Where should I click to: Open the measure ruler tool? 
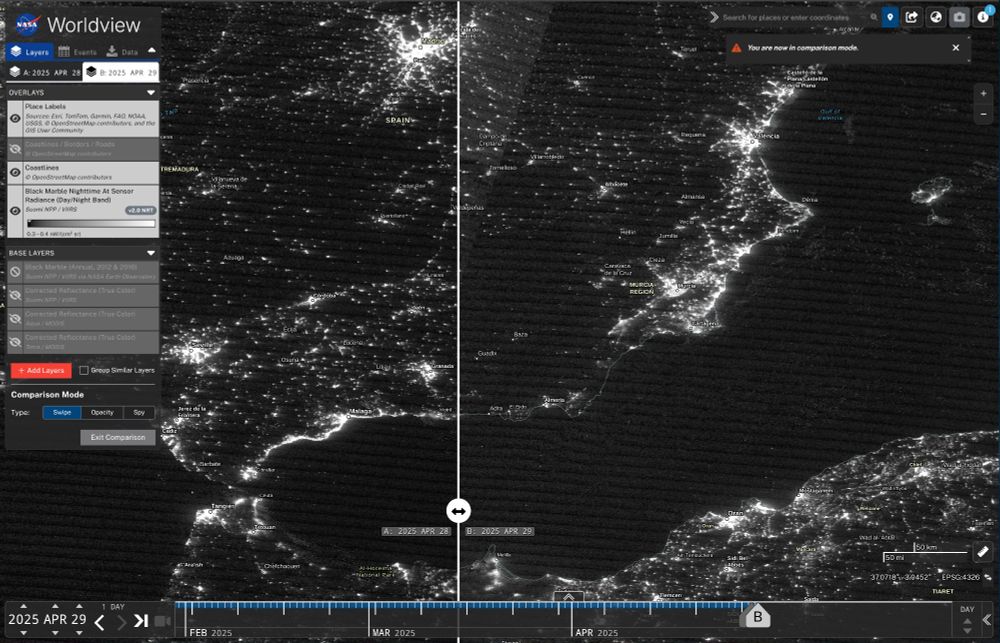[983, 551]
